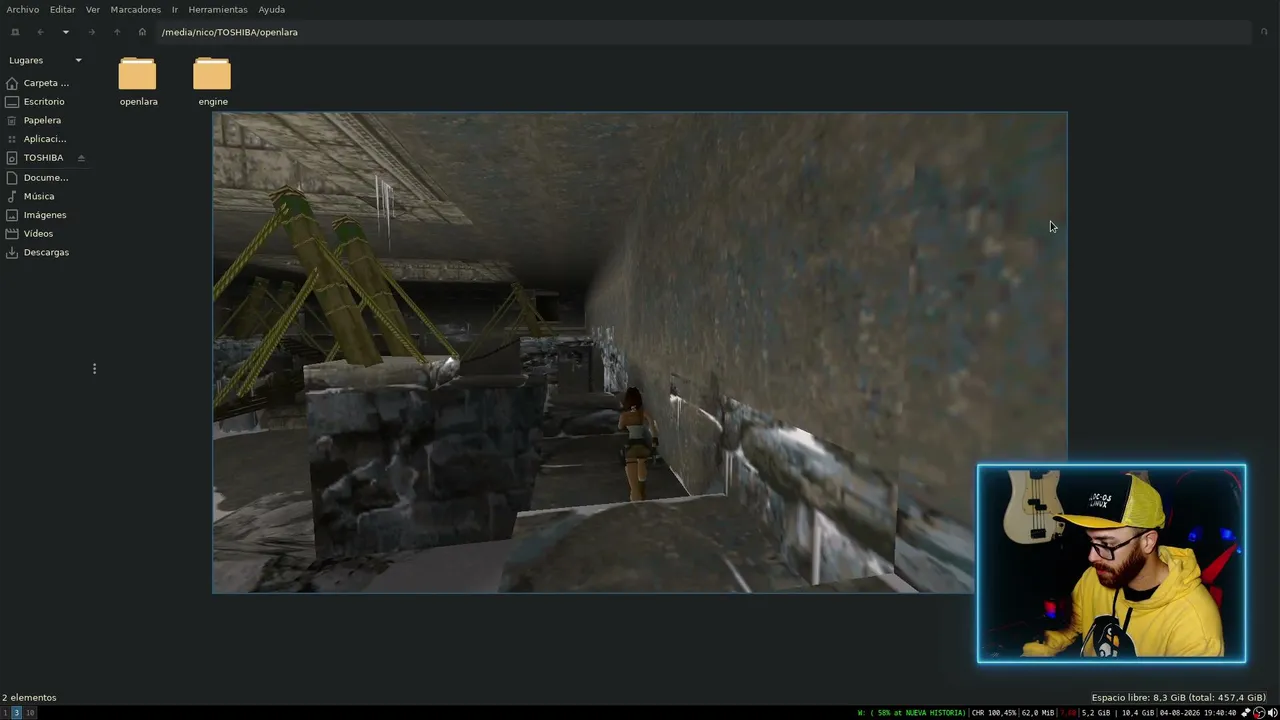Click the Espacio libre status text
The image size is (1280, 720).
[1179, 698]
